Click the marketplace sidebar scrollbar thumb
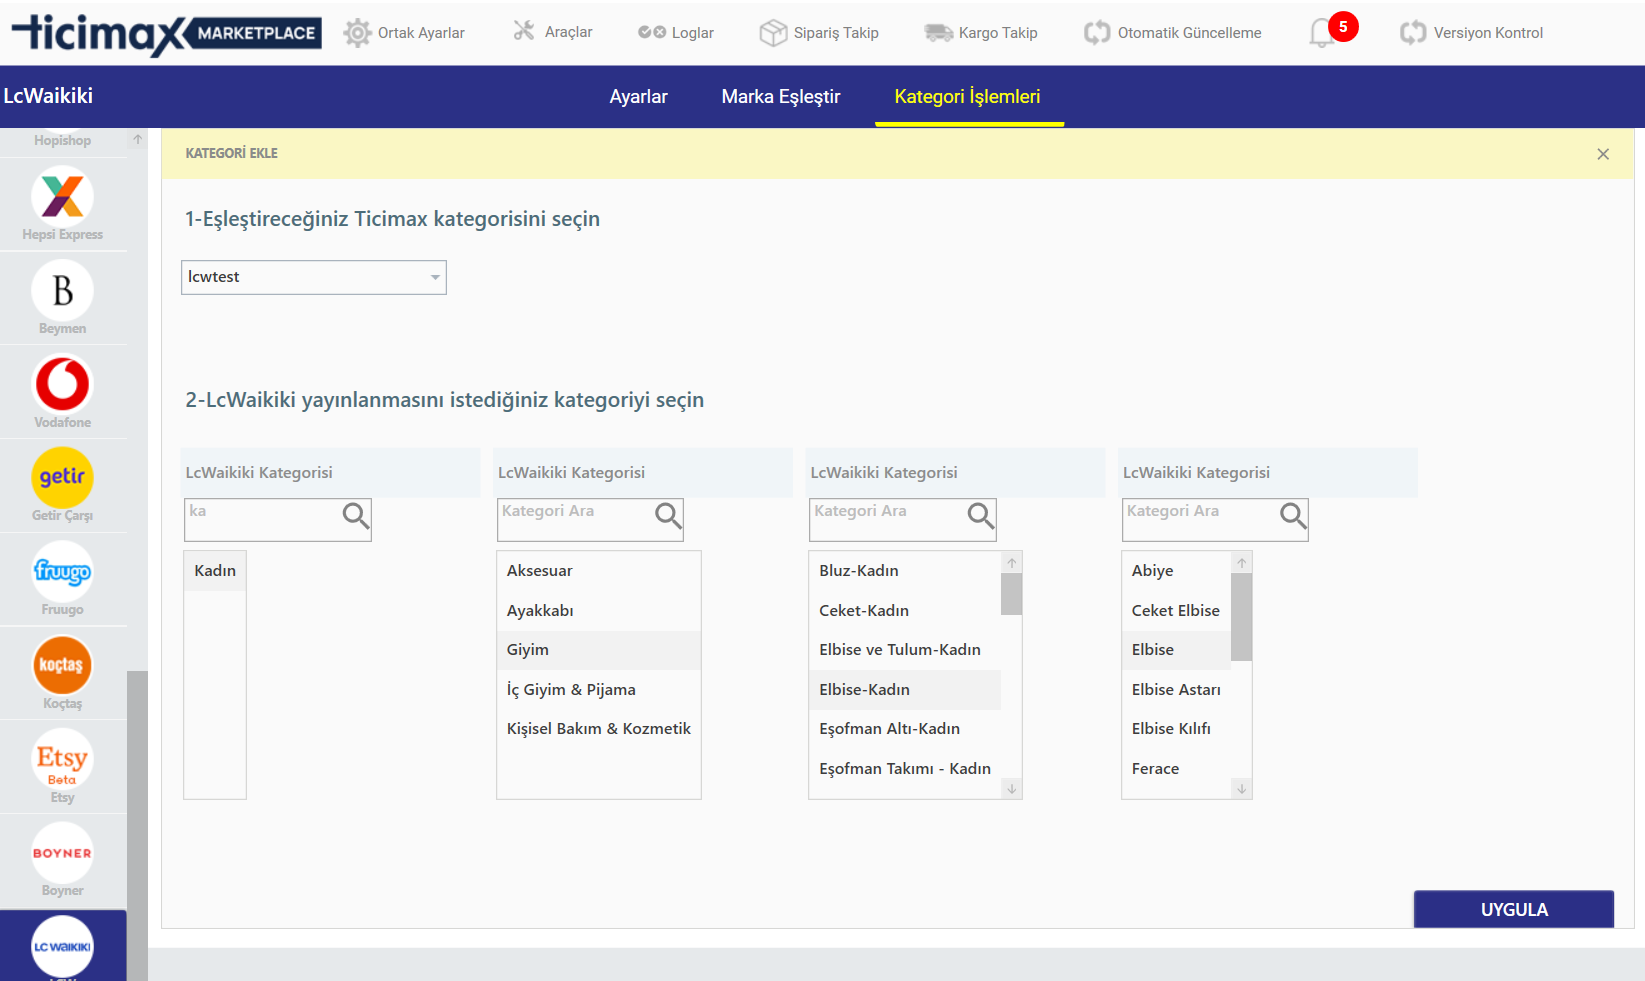This screenshot has width=1645, height=981. point(137,825)
